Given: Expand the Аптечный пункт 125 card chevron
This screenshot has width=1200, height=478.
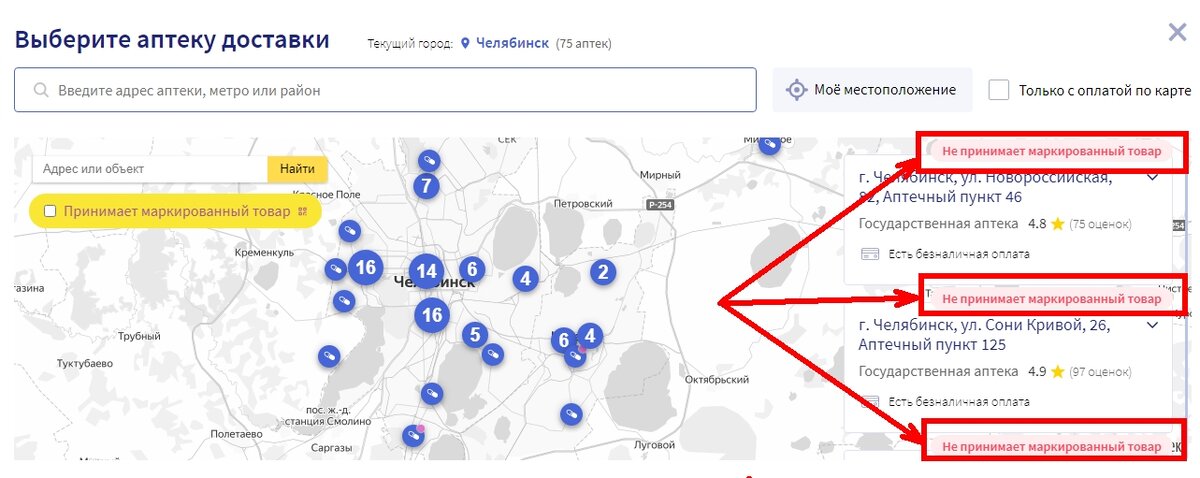Looking at the screenshot, I should (x=1152, y=325).
